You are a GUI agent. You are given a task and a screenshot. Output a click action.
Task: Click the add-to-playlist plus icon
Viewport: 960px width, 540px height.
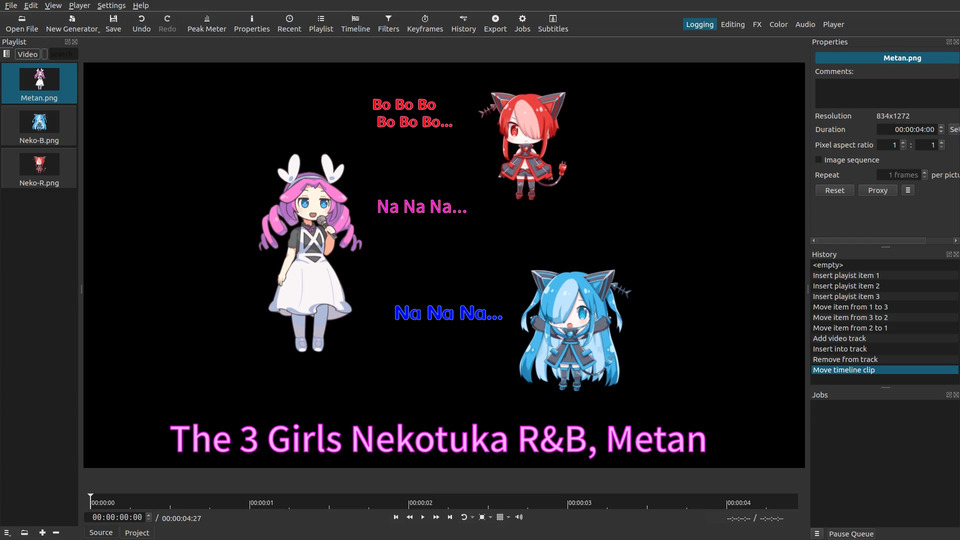[42, 533]
